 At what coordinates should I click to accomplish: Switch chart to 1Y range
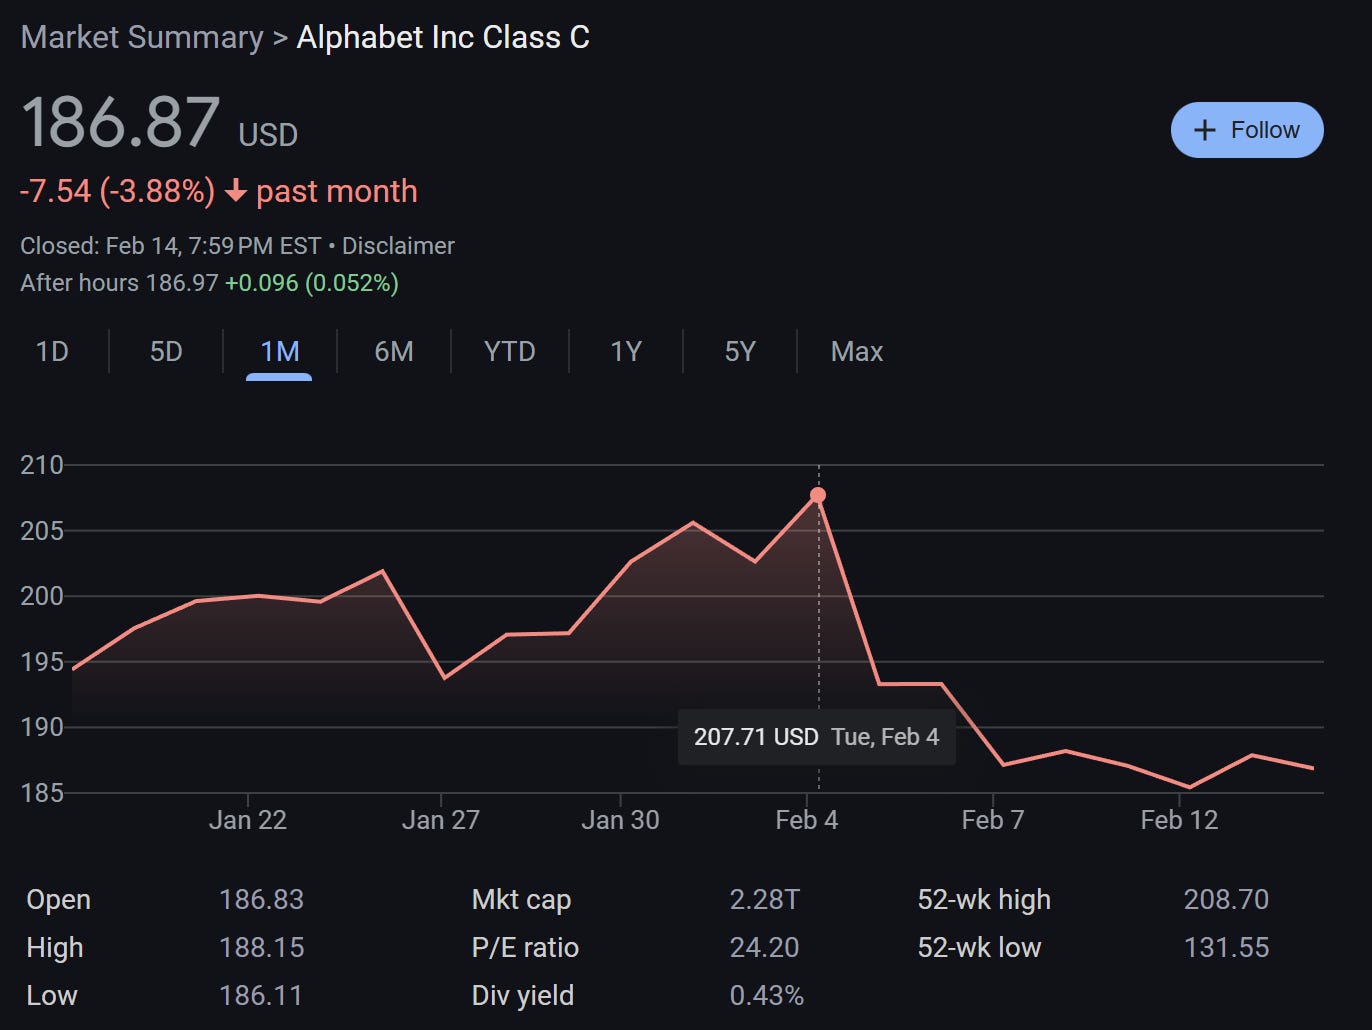click(x=626, y=352)
